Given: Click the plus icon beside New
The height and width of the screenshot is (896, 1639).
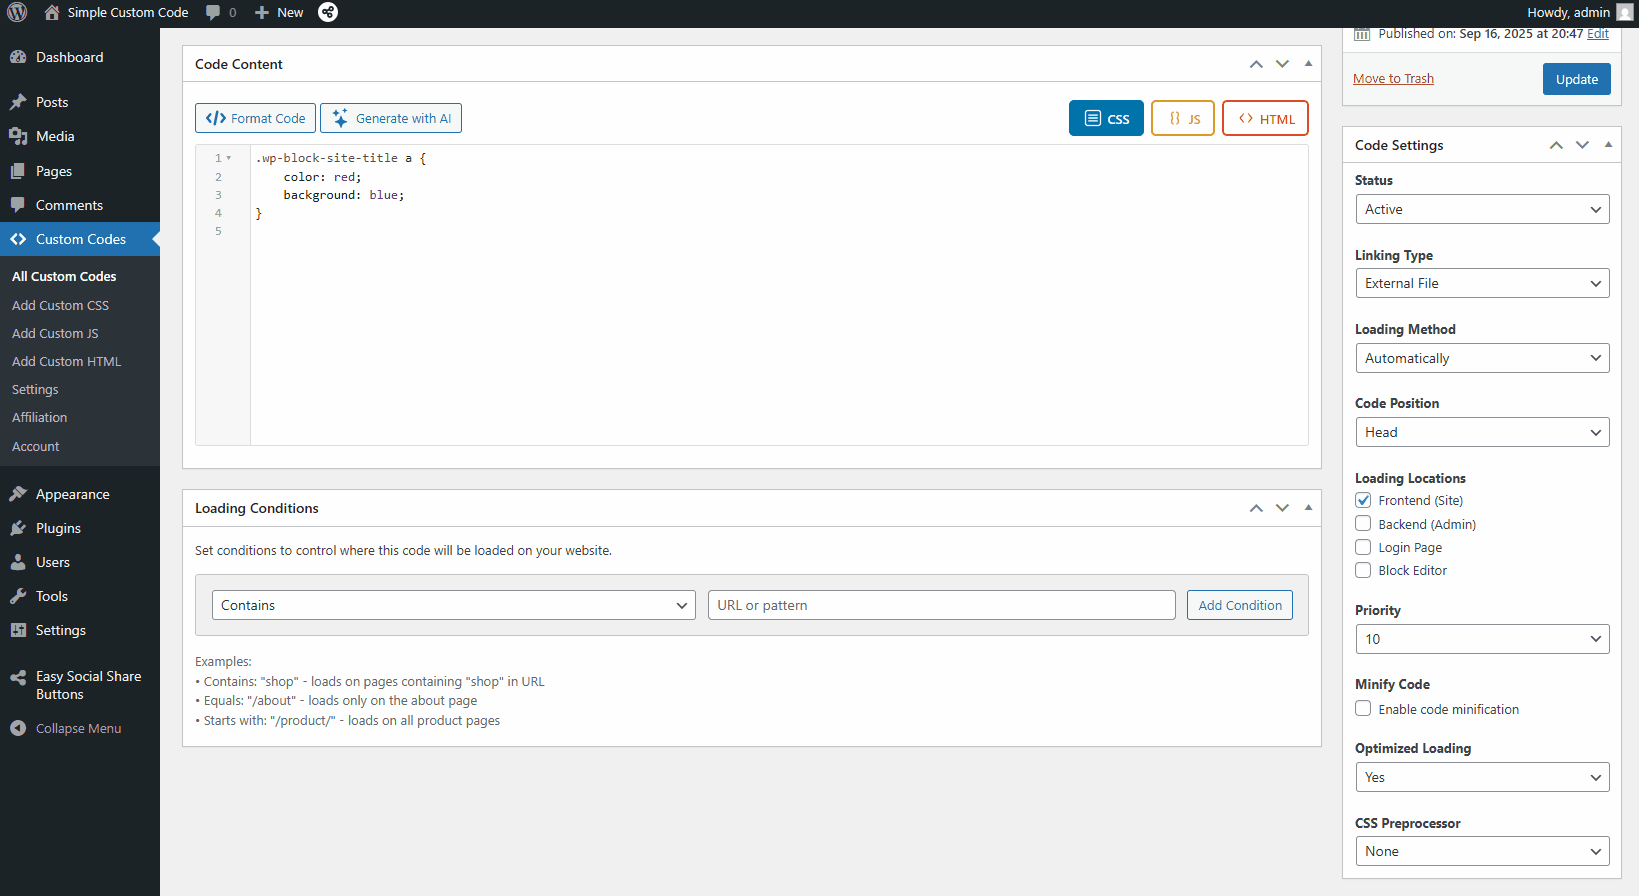Looking at the screenshot, I should coord(262,12).
